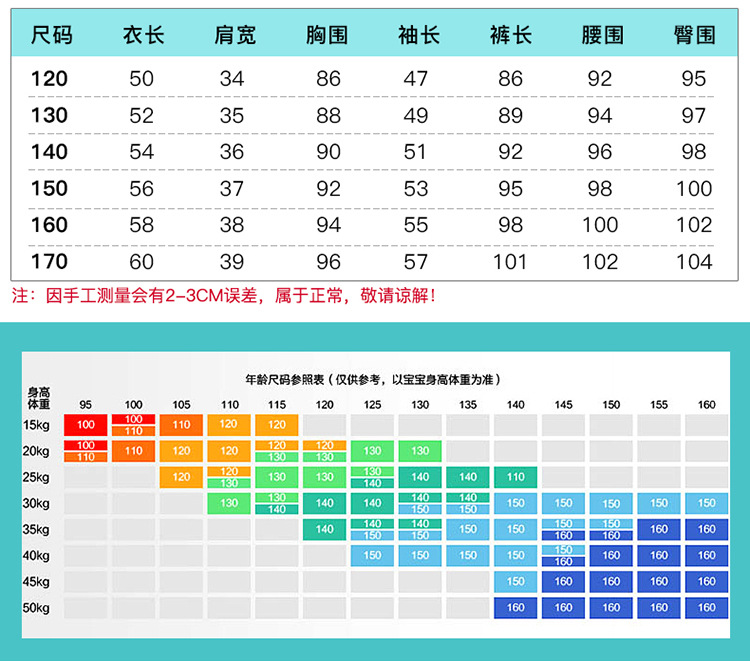The width and height of the screenshot is (750, 661).
Task: Click size 120 row label in size table
Action: 49,79
